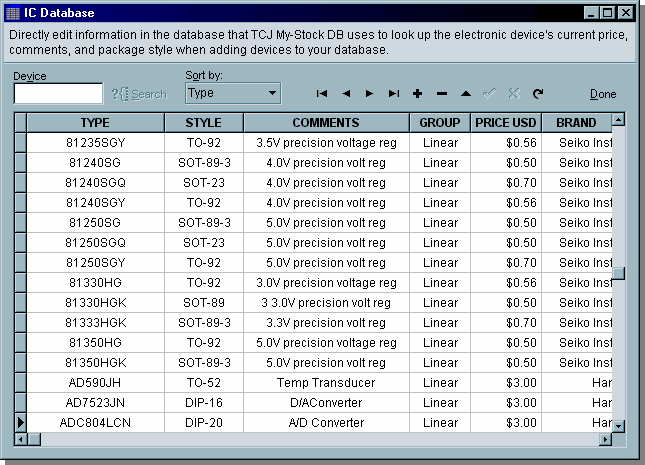The width and height of the screenshot is (645, 465).
Task: Select row indicator for ADC804LCN
Action: click(21, 423)
